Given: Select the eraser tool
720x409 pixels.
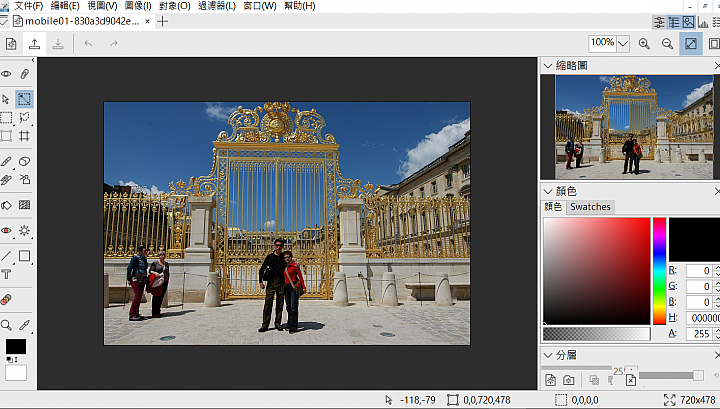Looking at the screenshot, I should 24,161.
